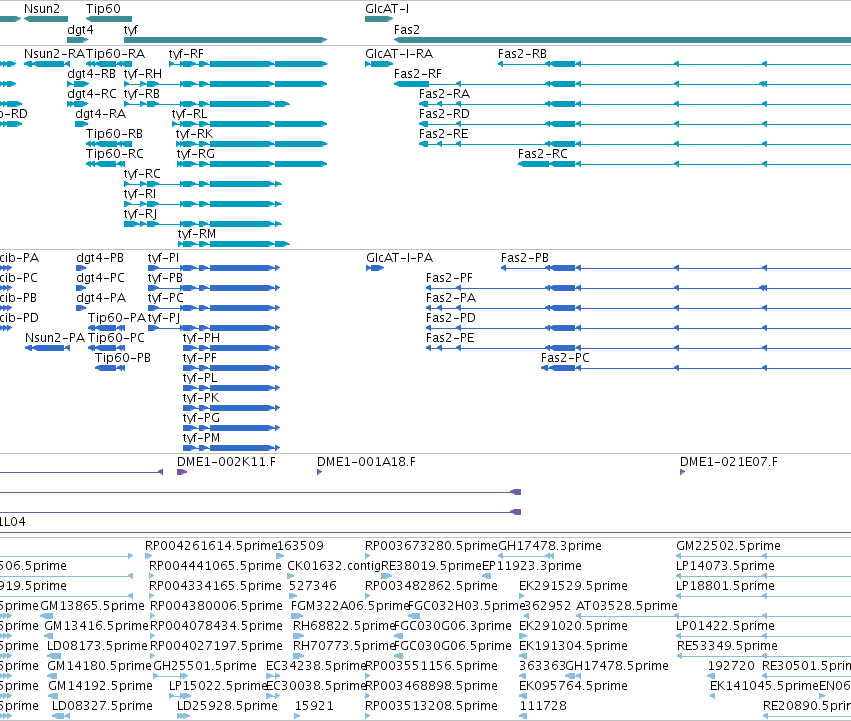This screenshot has height=721, width=851.
Task: Select EST GM13865.5prime
Action: pos(92,605)
